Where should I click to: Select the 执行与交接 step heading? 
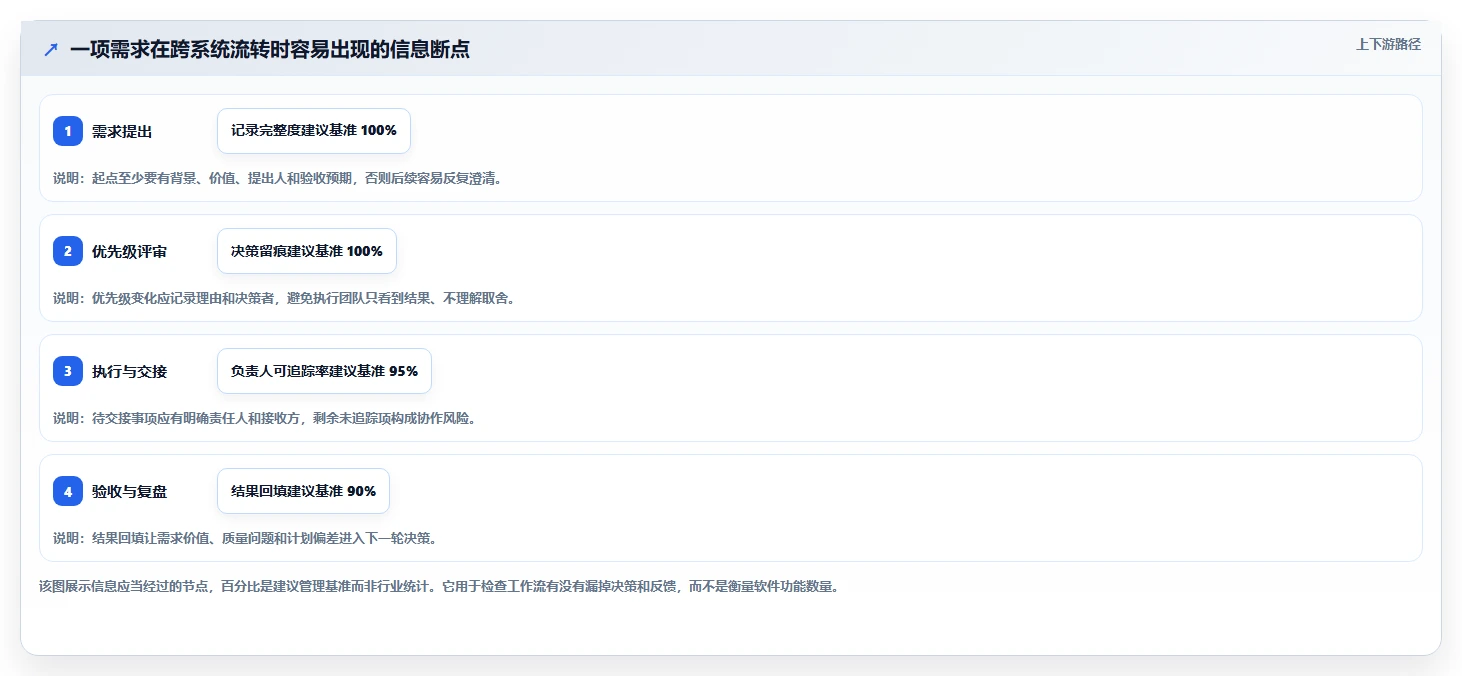(x=129, y=372)
